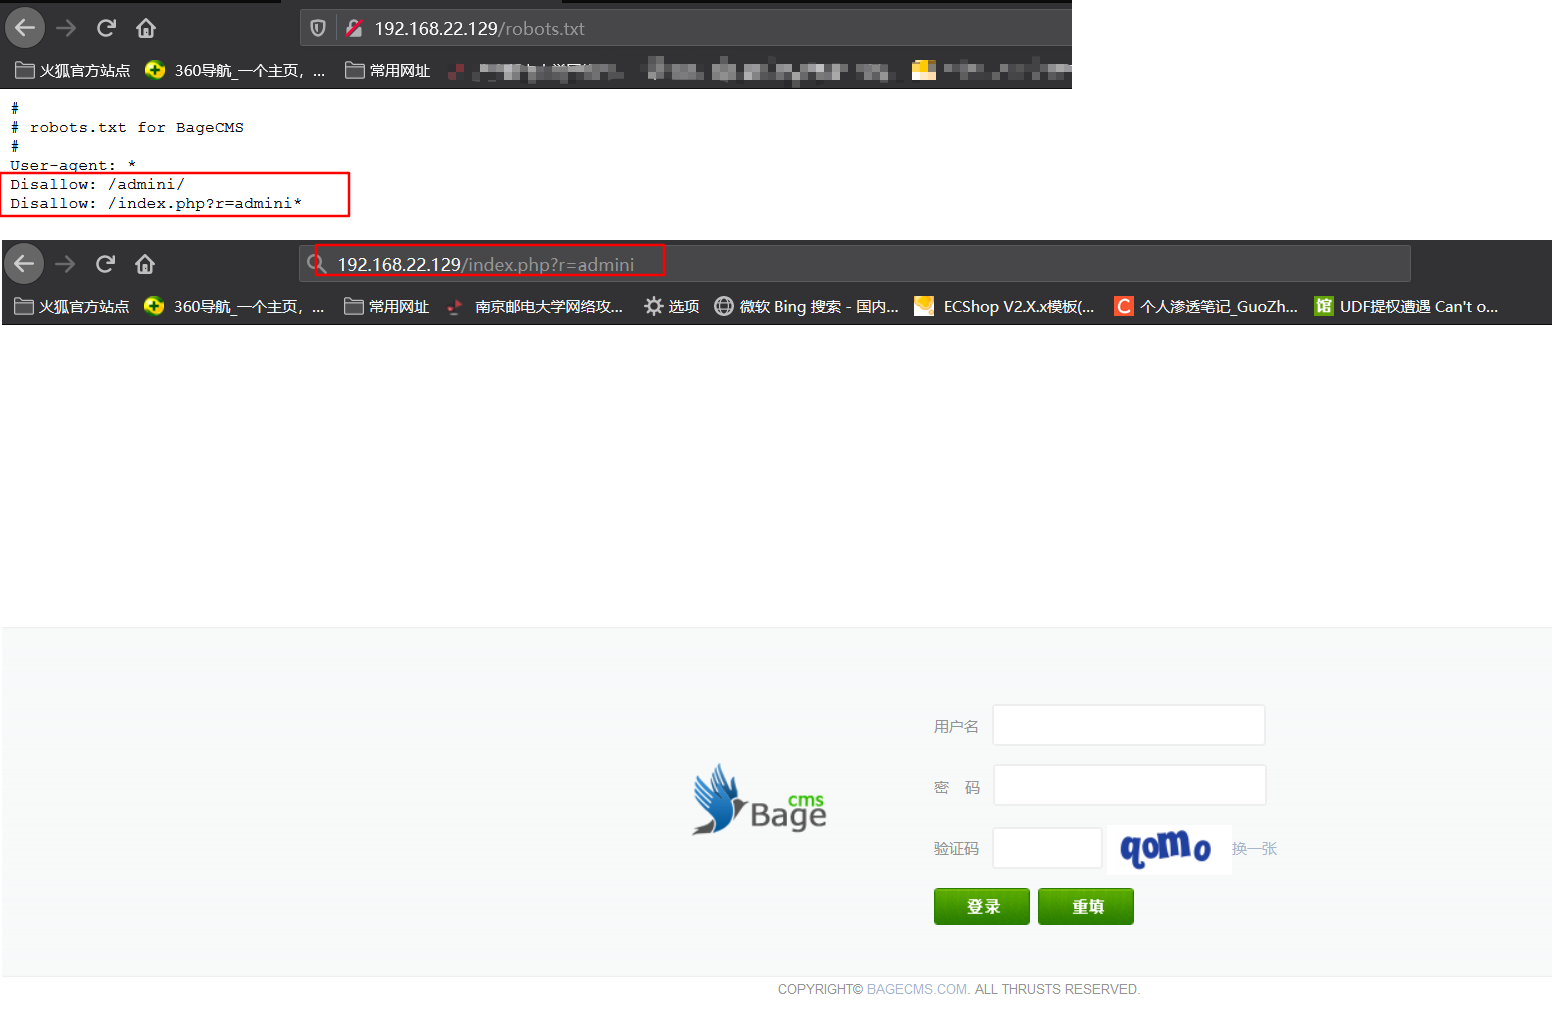This screenshot has height=1012, width=1556.
Task: Open tracking protection shield in robots.txt window
Action: pos(318,28)
